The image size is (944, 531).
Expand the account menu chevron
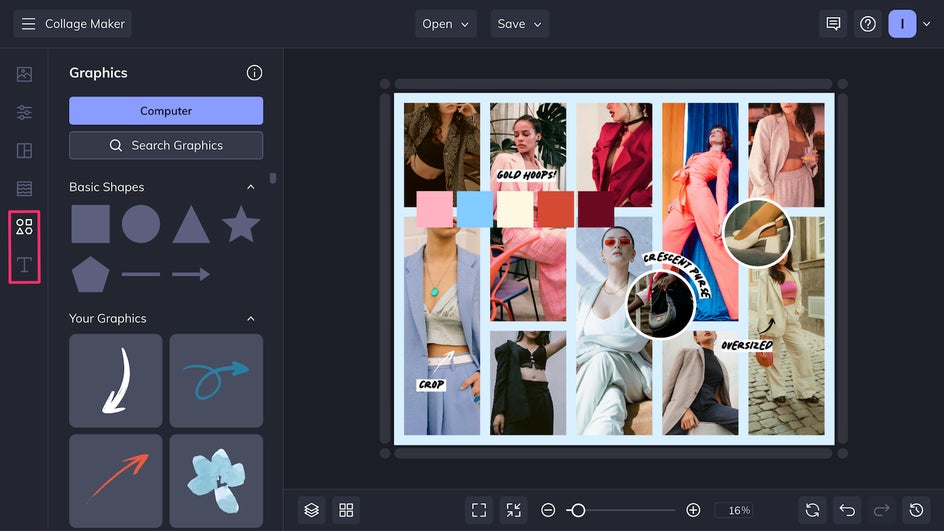point(927,24)
